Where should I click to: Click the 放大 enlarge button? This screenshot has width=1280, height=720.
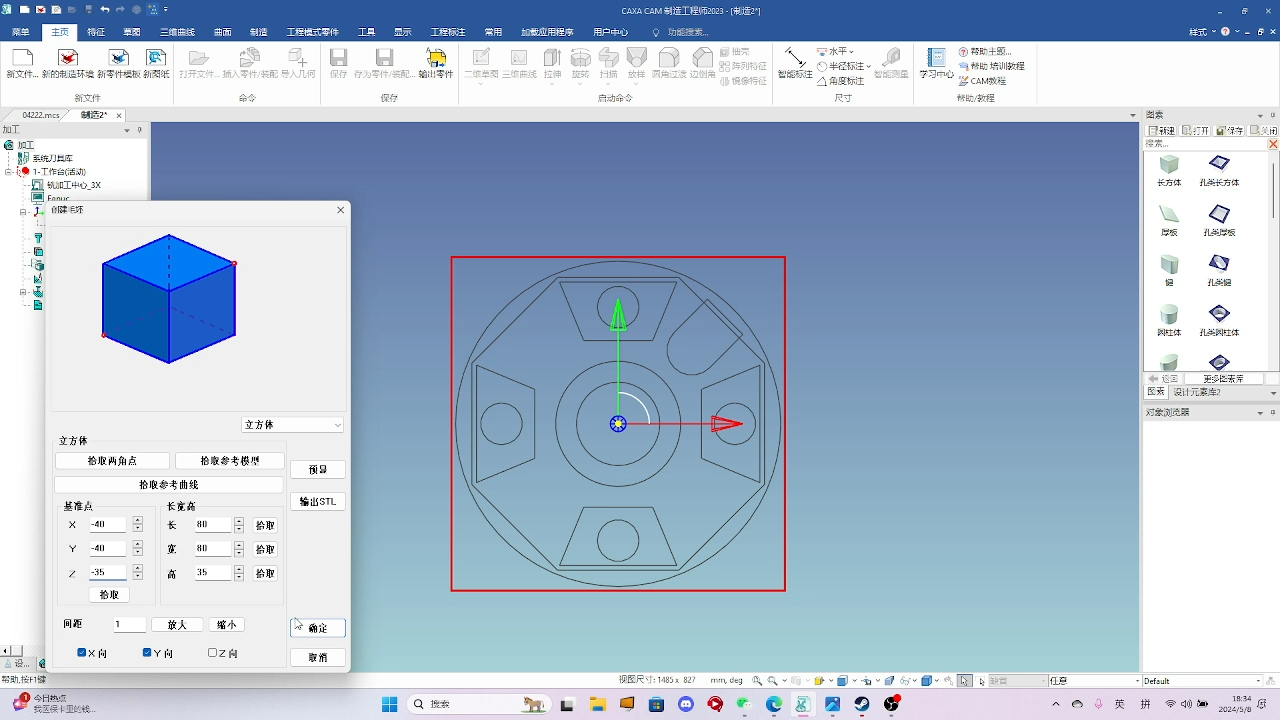click(x=177, y=624)
